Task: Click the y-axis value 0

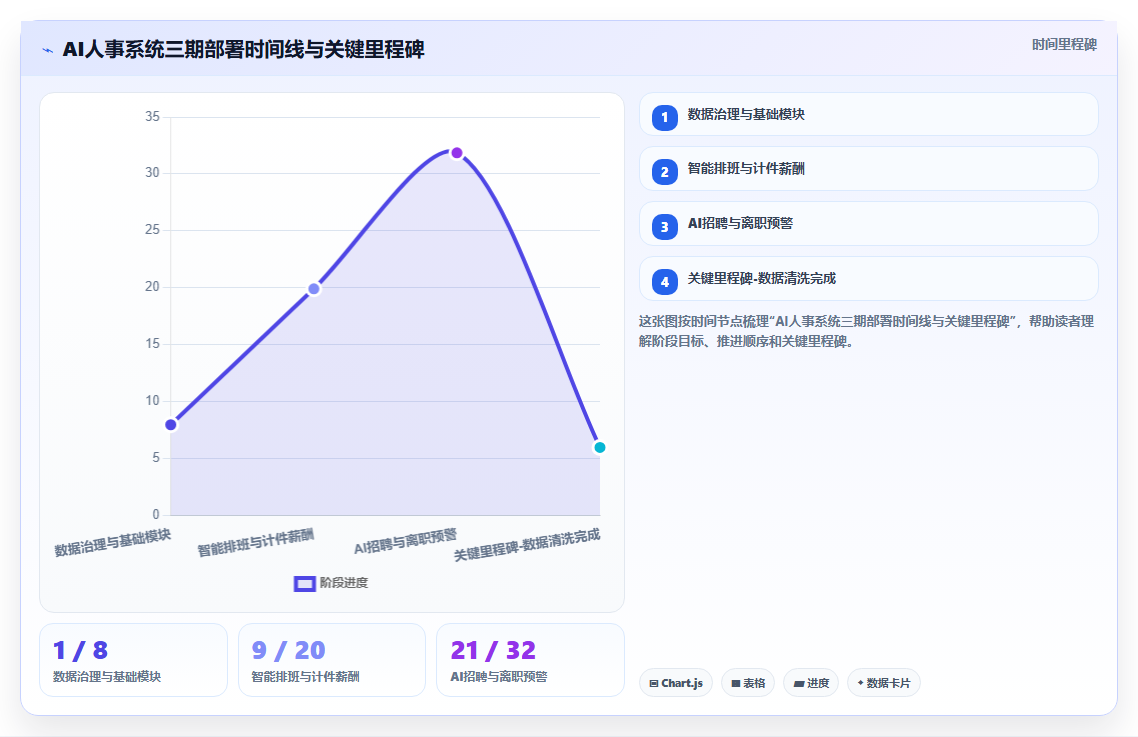Action: tap(156, 514)
